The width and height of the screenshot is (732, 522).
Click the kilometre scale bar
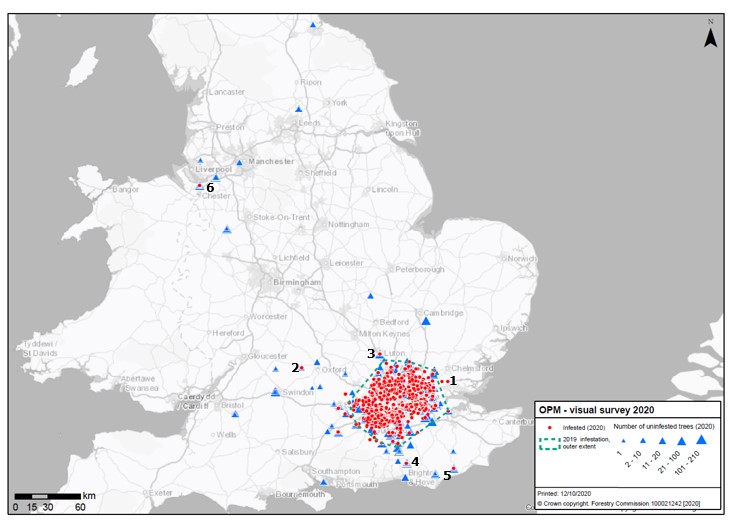click(47, 496)
